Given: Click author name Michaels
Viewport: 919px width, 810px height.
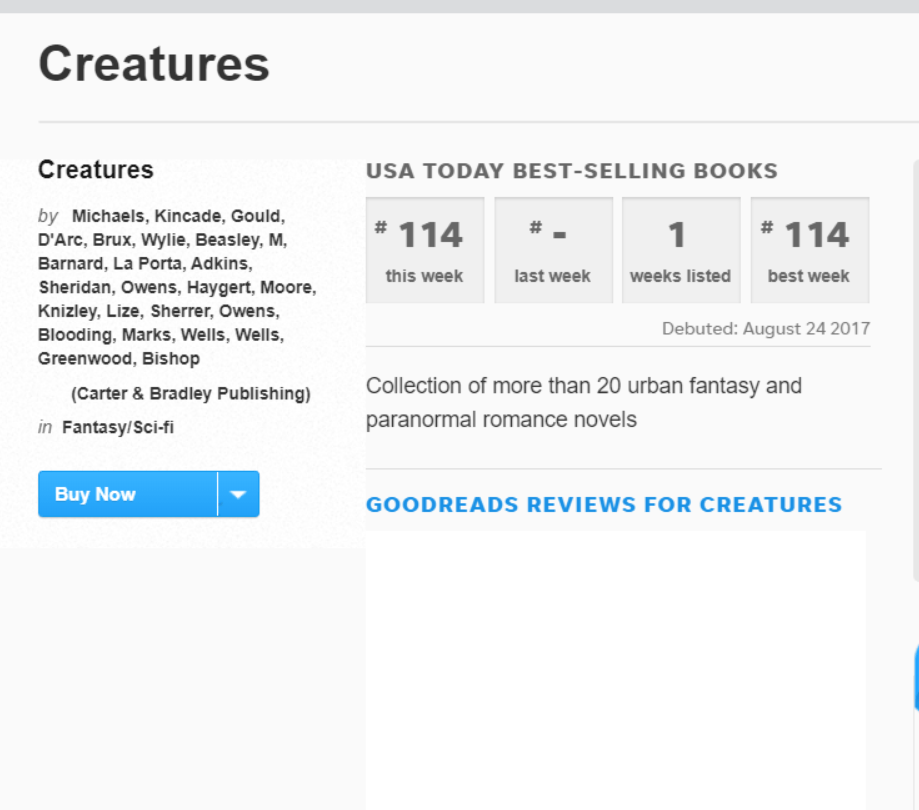Looking at the screenshot, I should pos(109,216).
